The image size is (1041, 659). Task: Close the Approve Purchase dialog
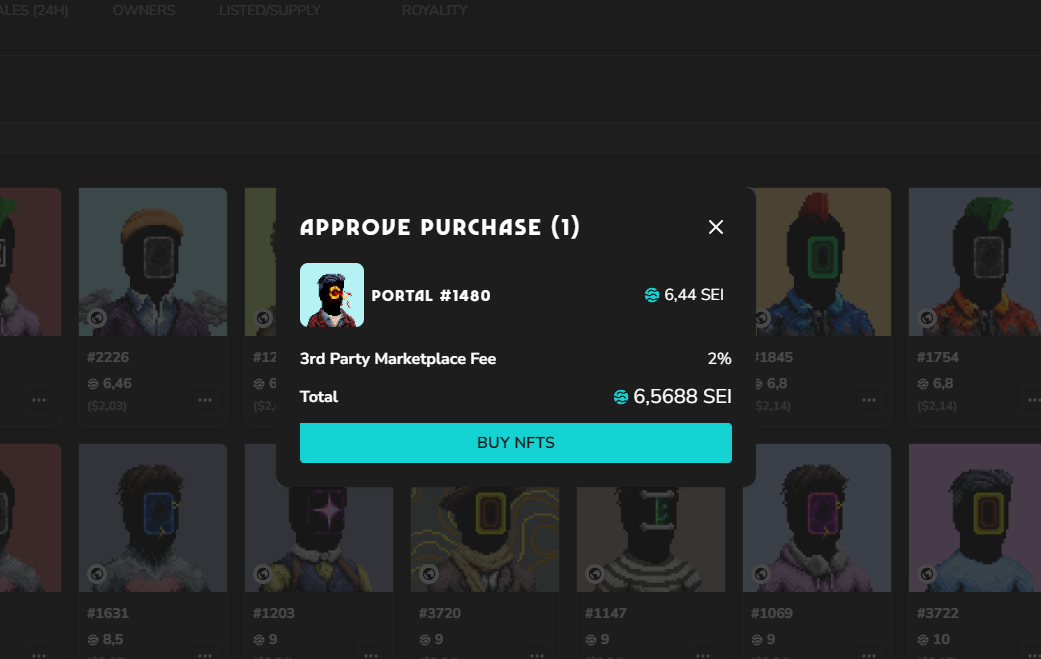pos(716,227)
